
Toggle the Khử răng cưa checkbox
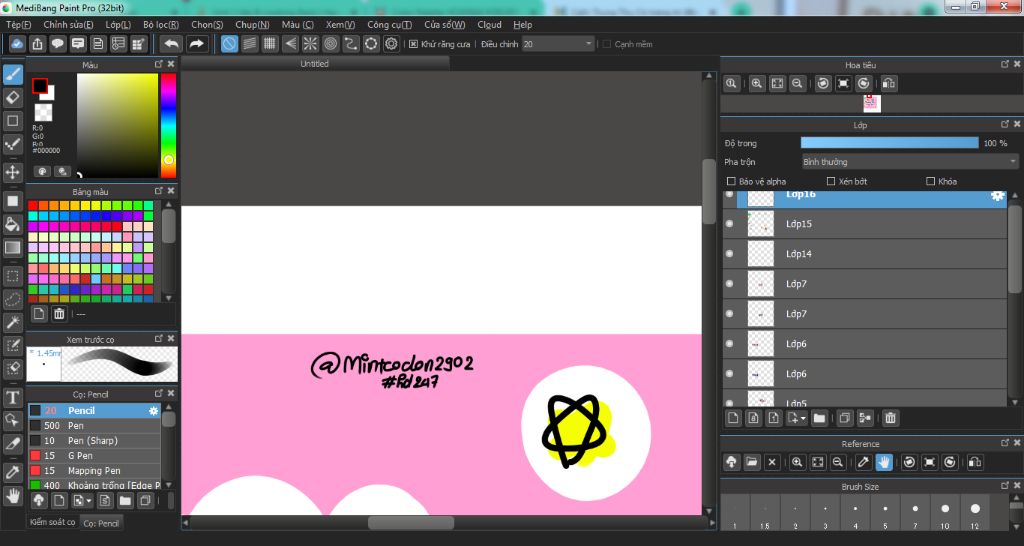[413, 44]
